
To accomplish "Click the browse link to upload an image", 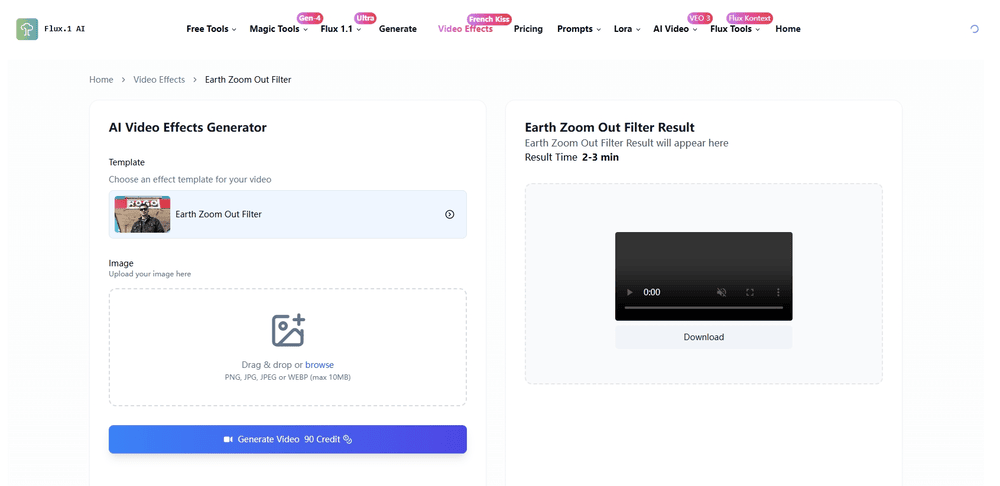I will coord(319,365).
